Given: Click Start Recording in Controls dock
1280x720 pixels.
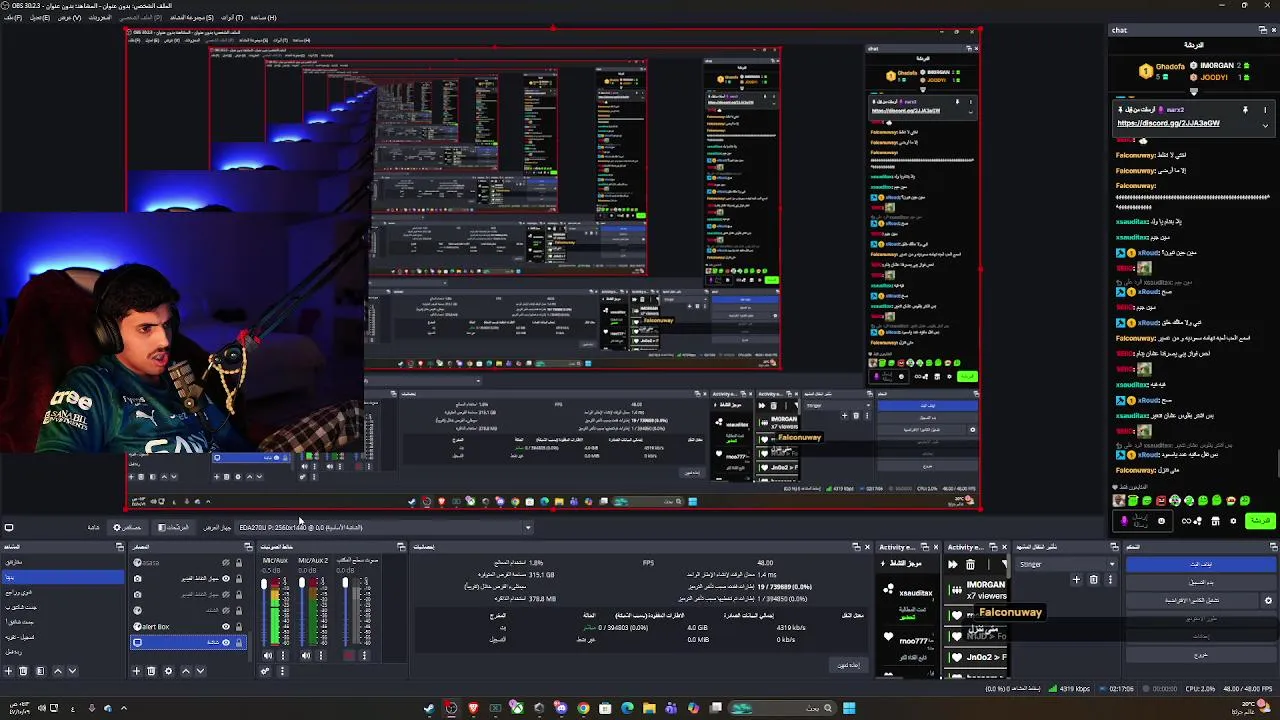Looking at the screenshot, I should [1201, 583].
